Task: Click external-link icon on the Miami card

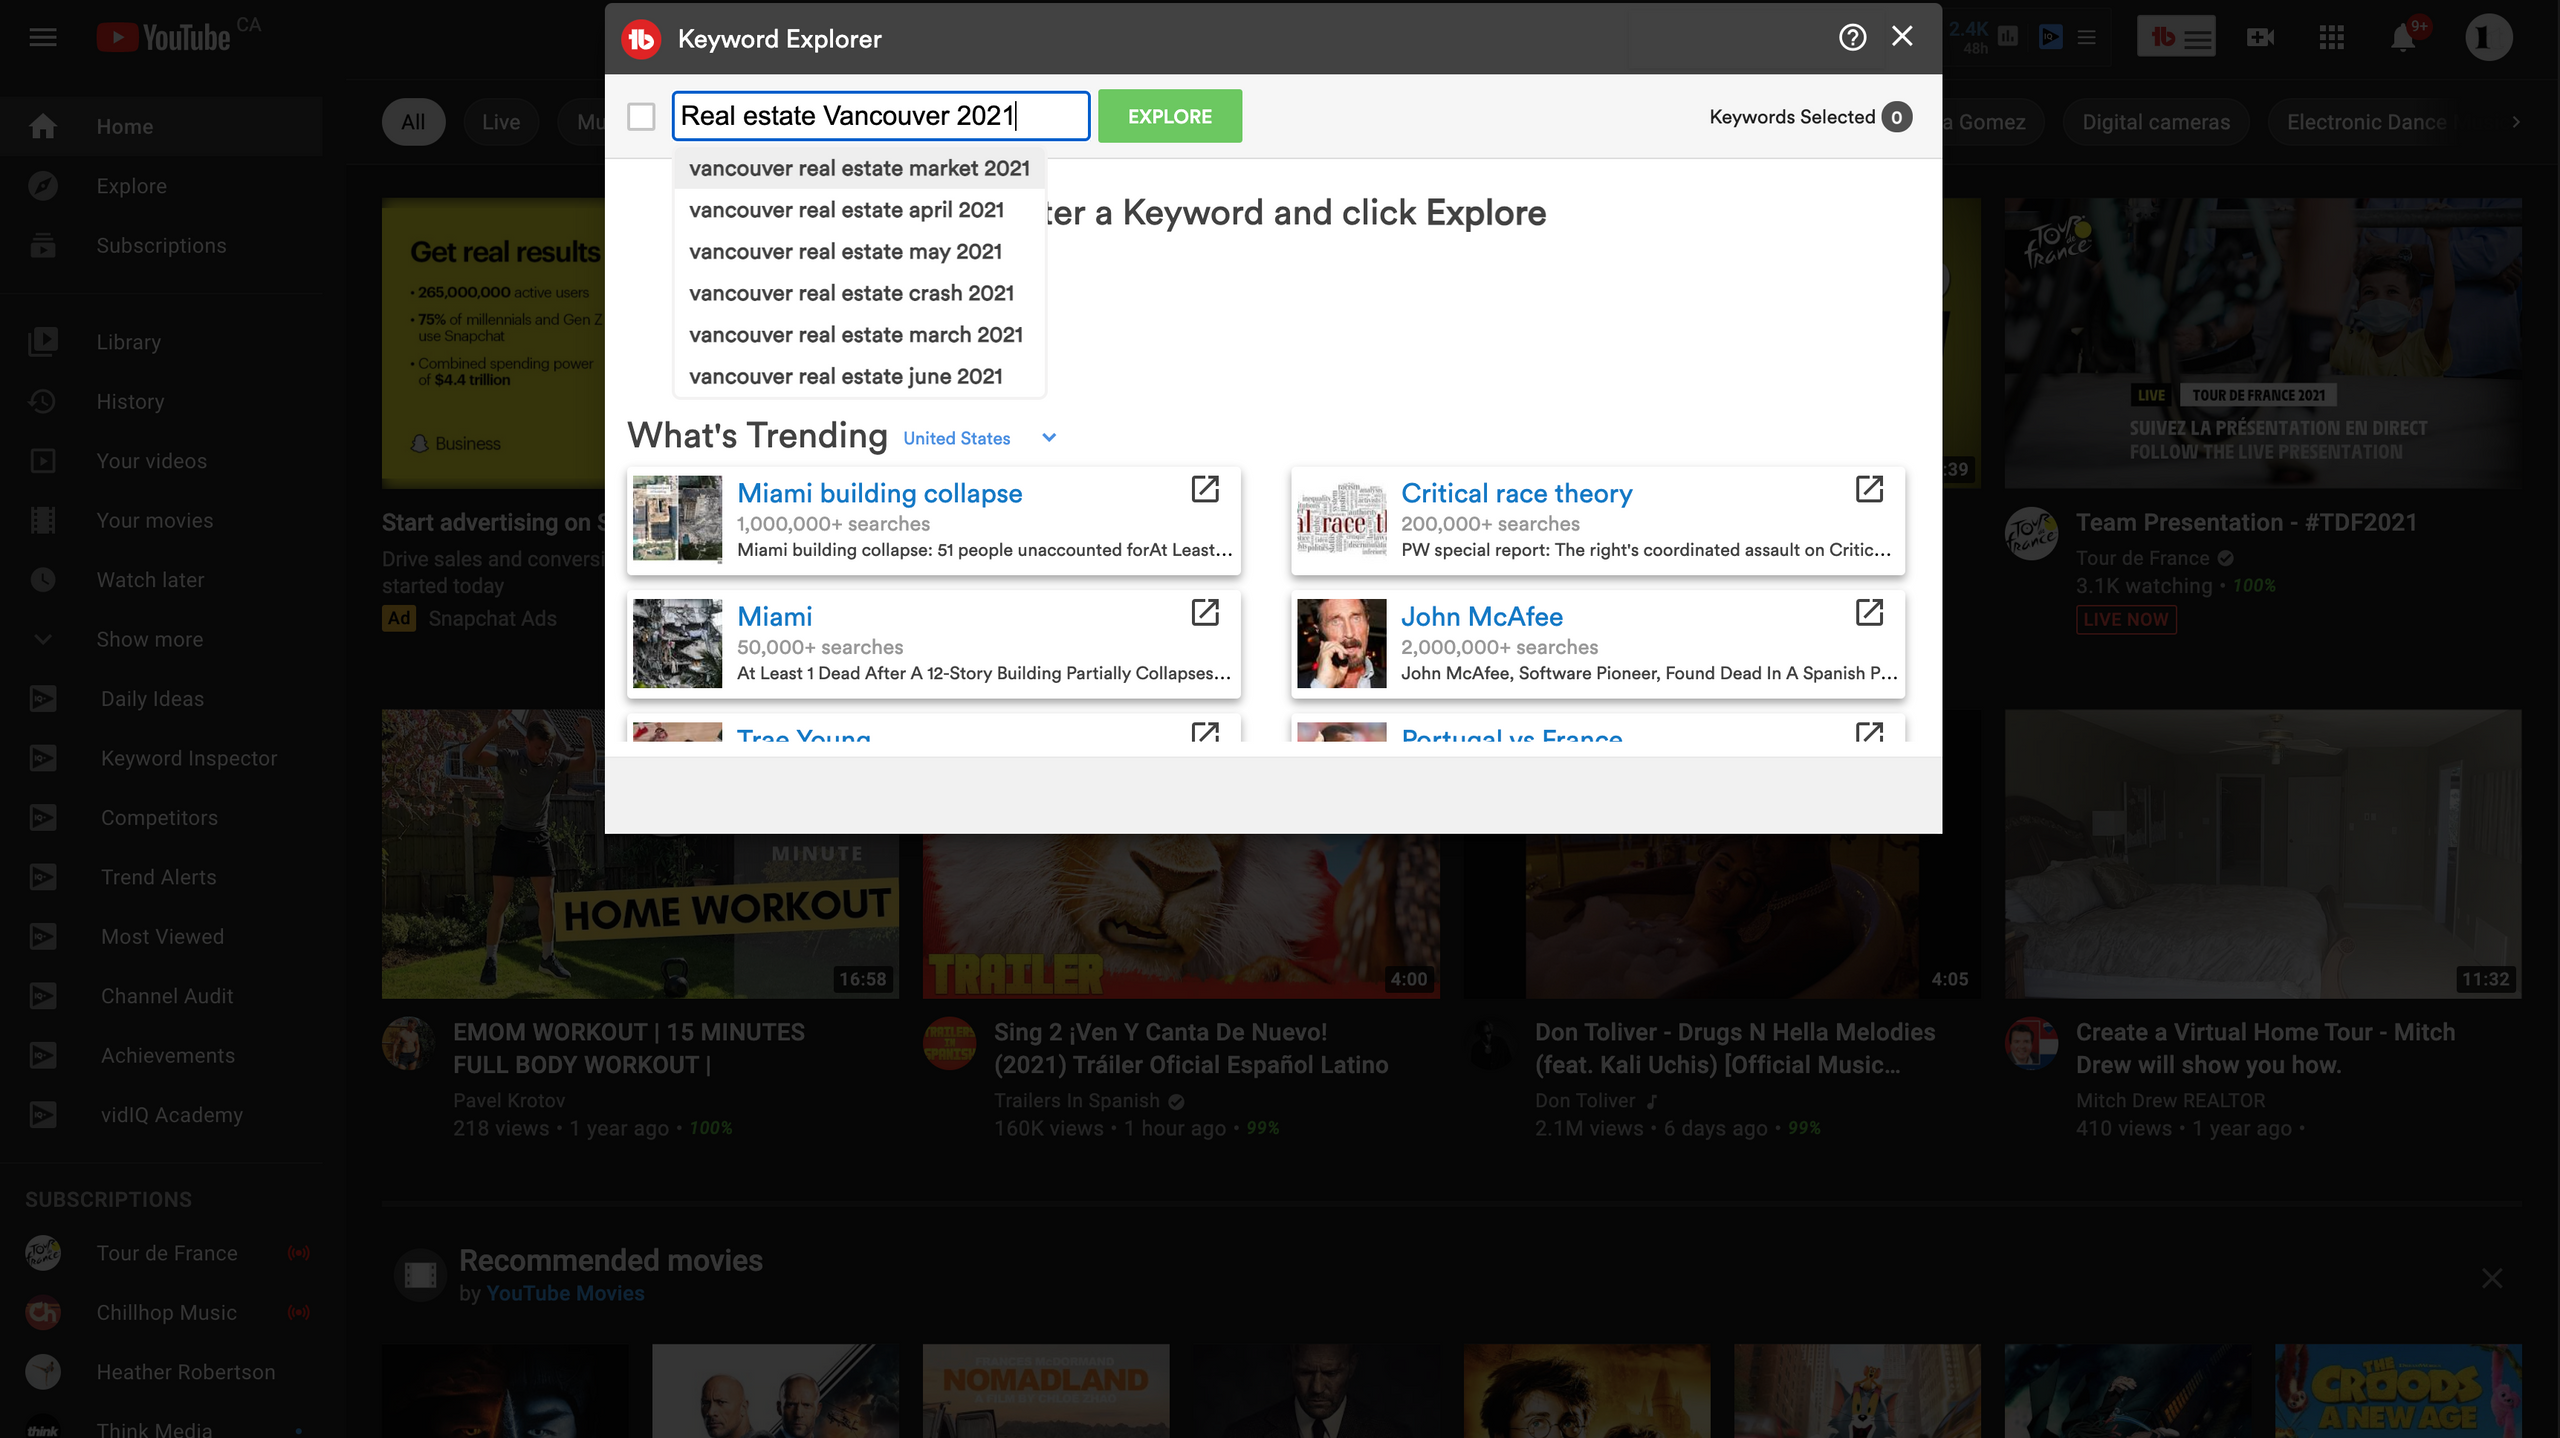Action: (1205, 612)
